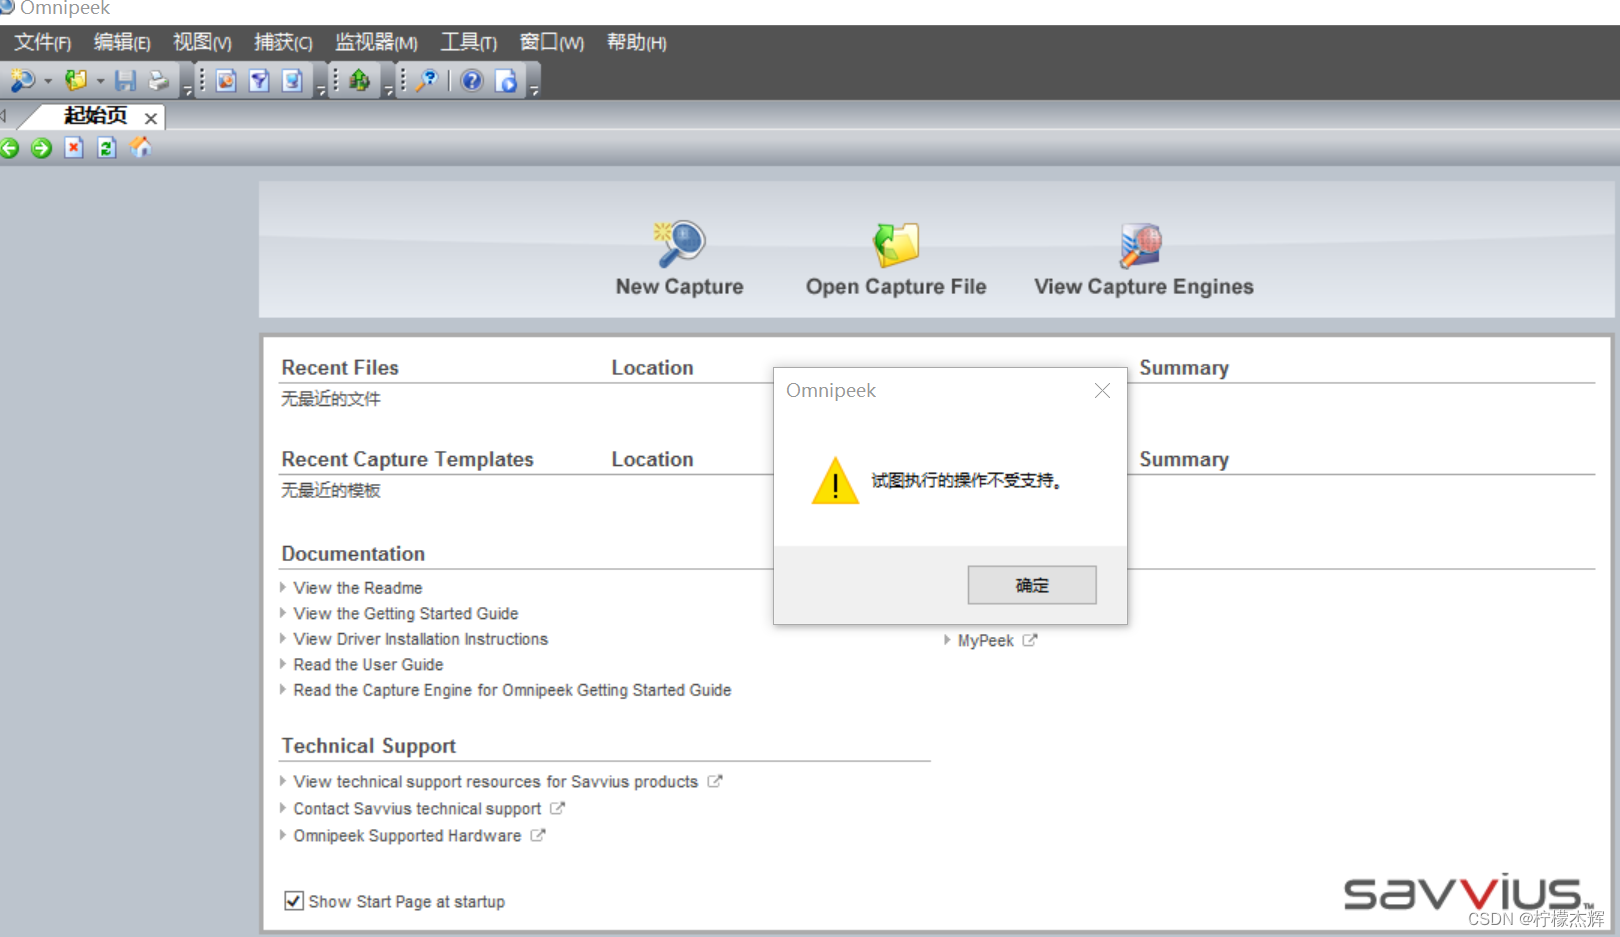Image resolution: width=1620 pixels, height=937 pixels.
Task: Click the Save floppy disk toolbar icon
Action: pos(125,80)
